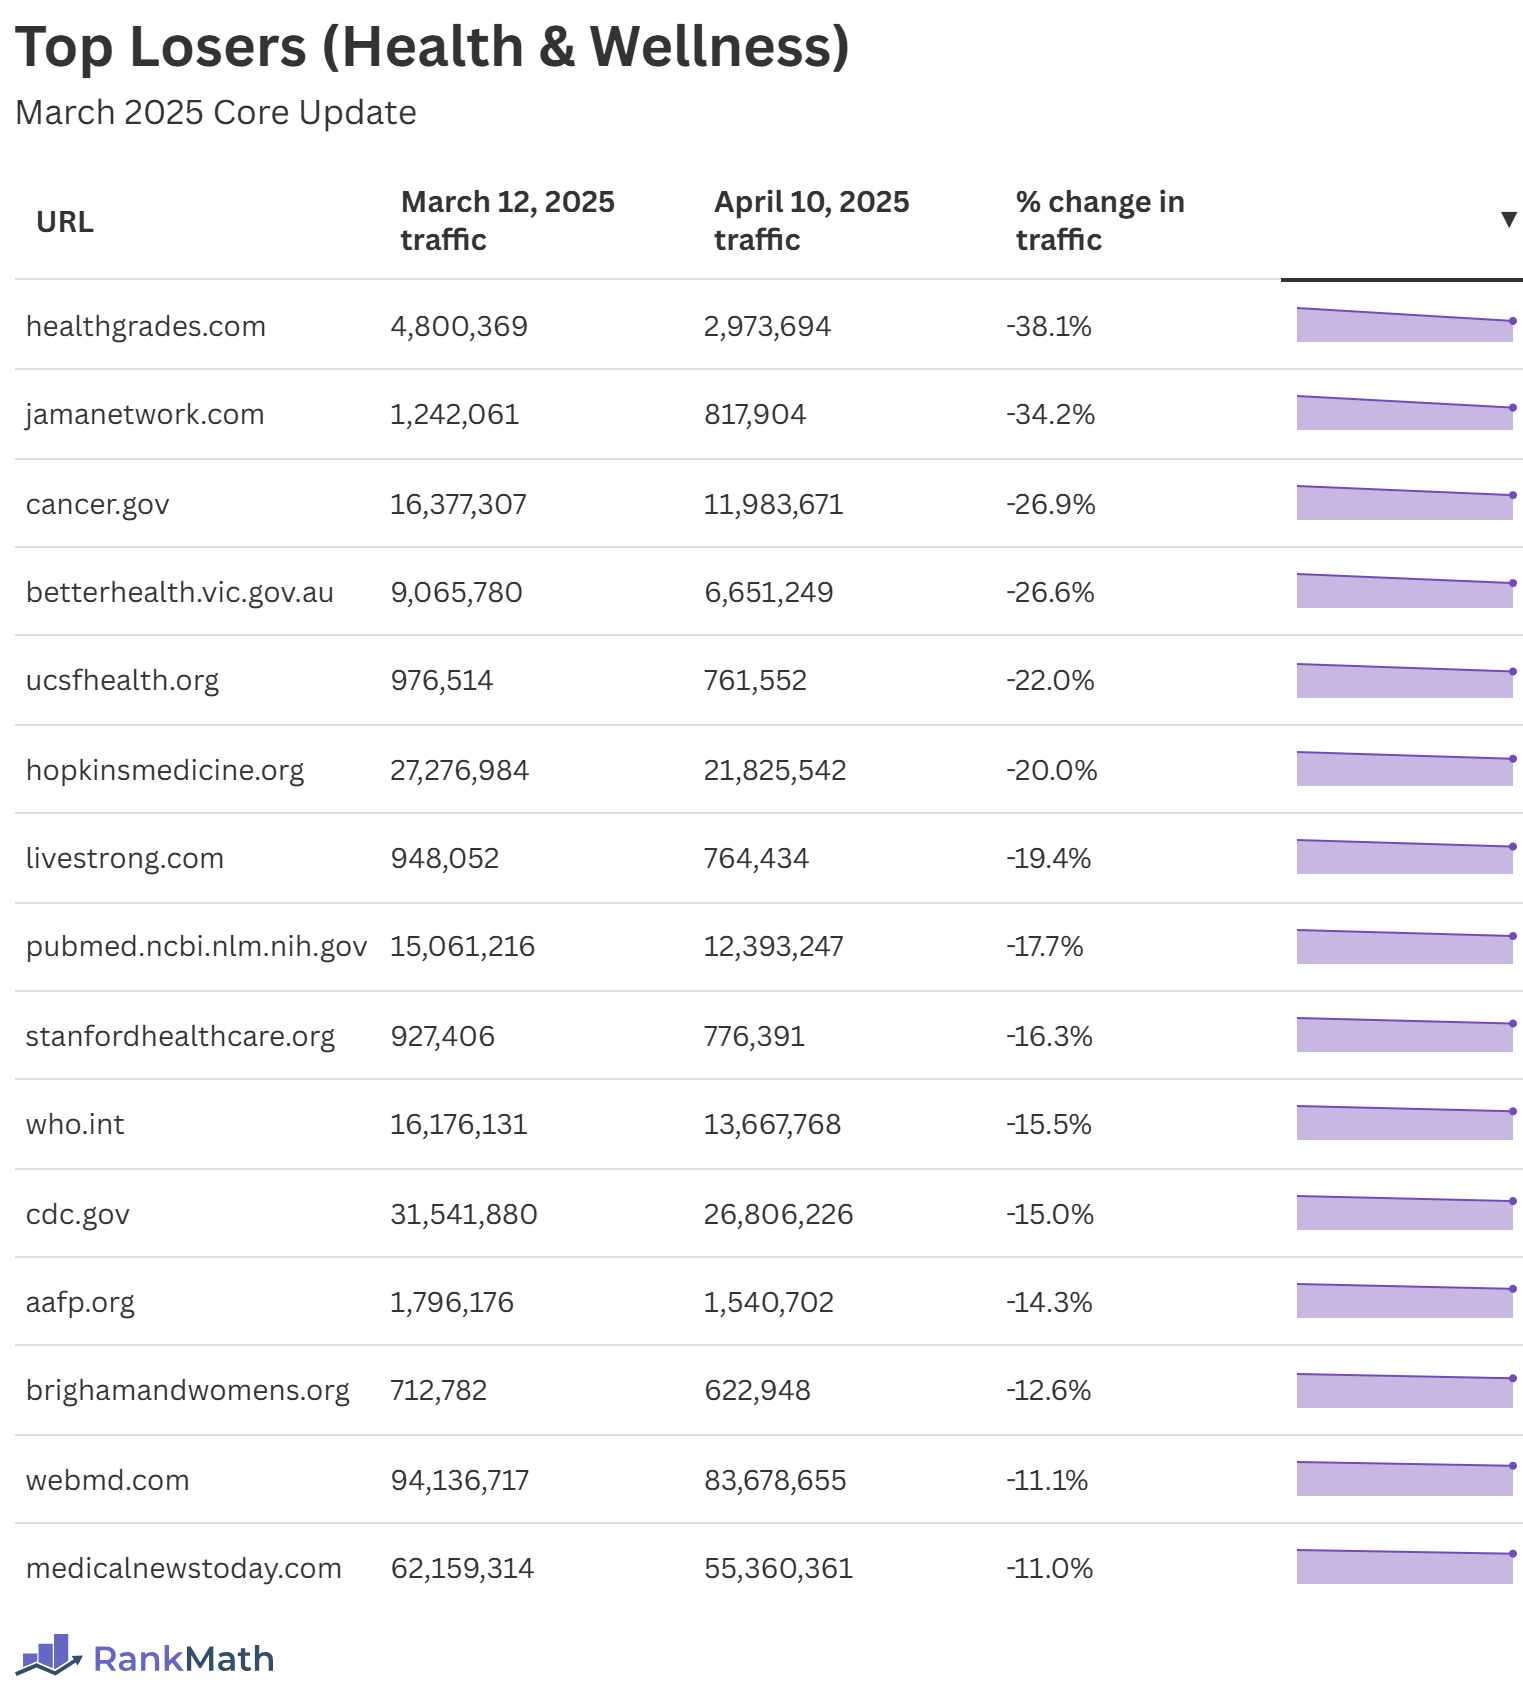
Task: Select the betterhealth.vic.gov.au URL cell
Action: click(180, 592)
